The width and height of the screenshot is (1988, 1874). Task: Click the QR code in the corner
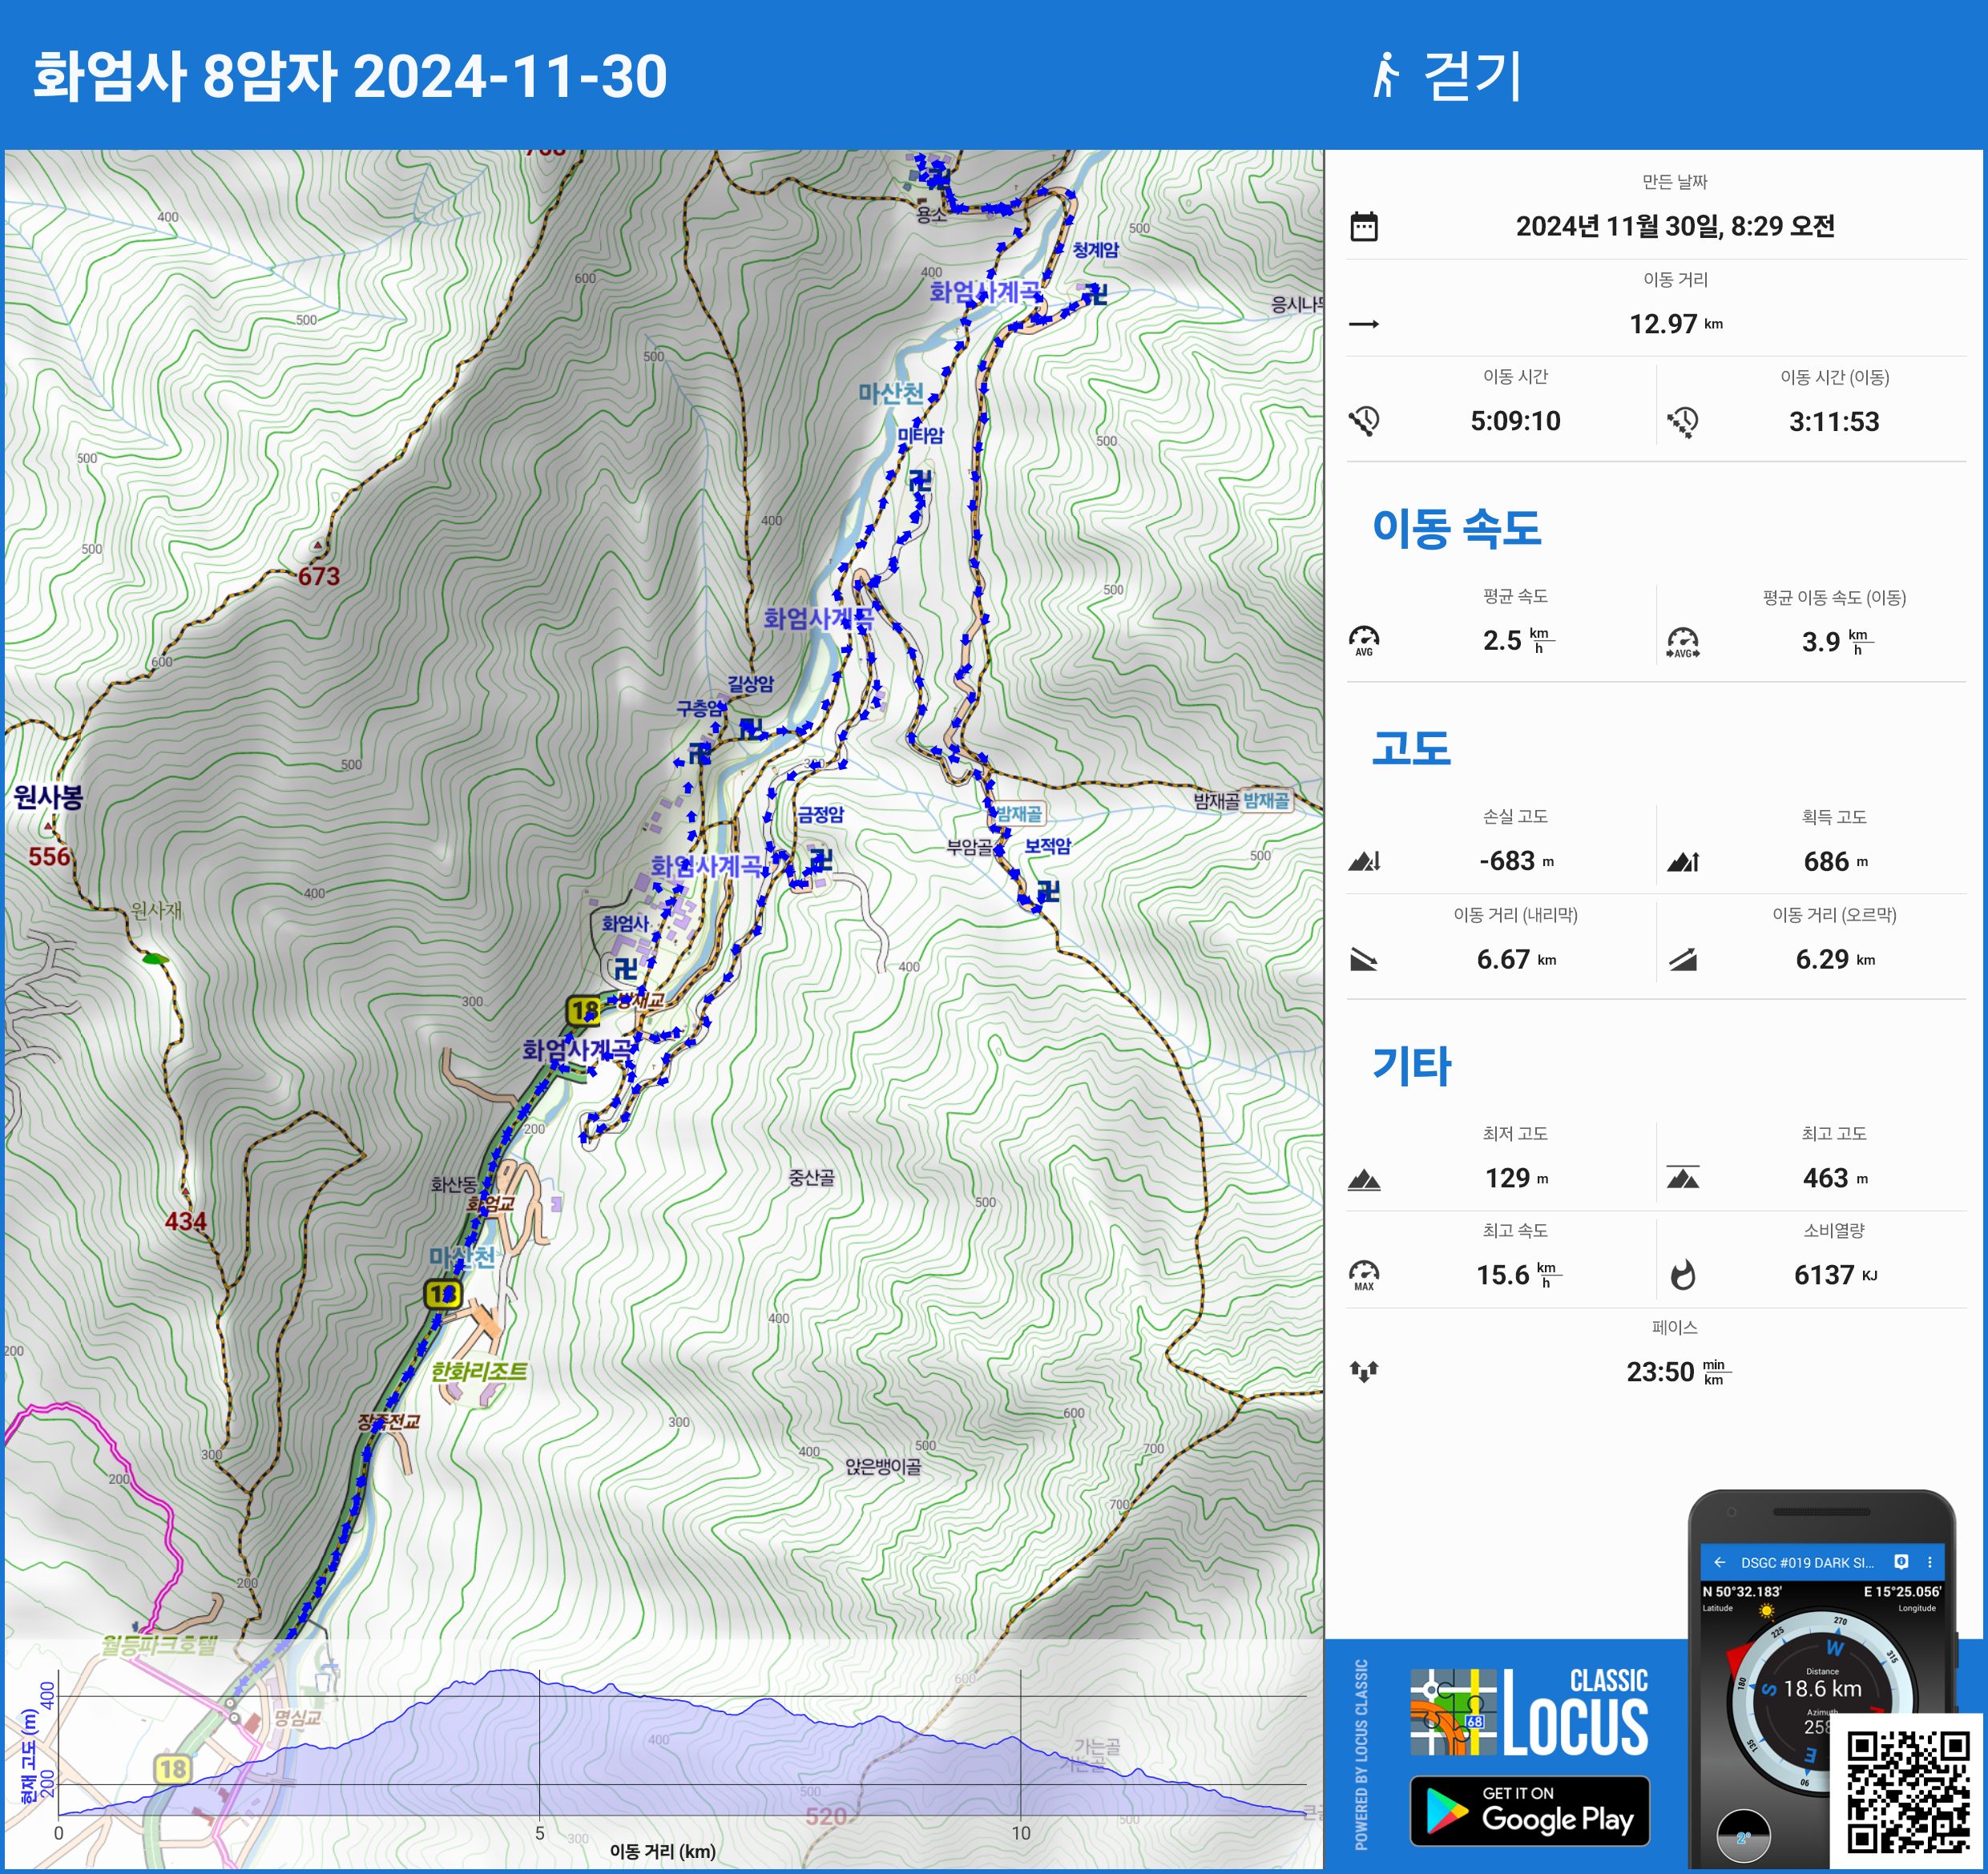tap(1908, 1793)
